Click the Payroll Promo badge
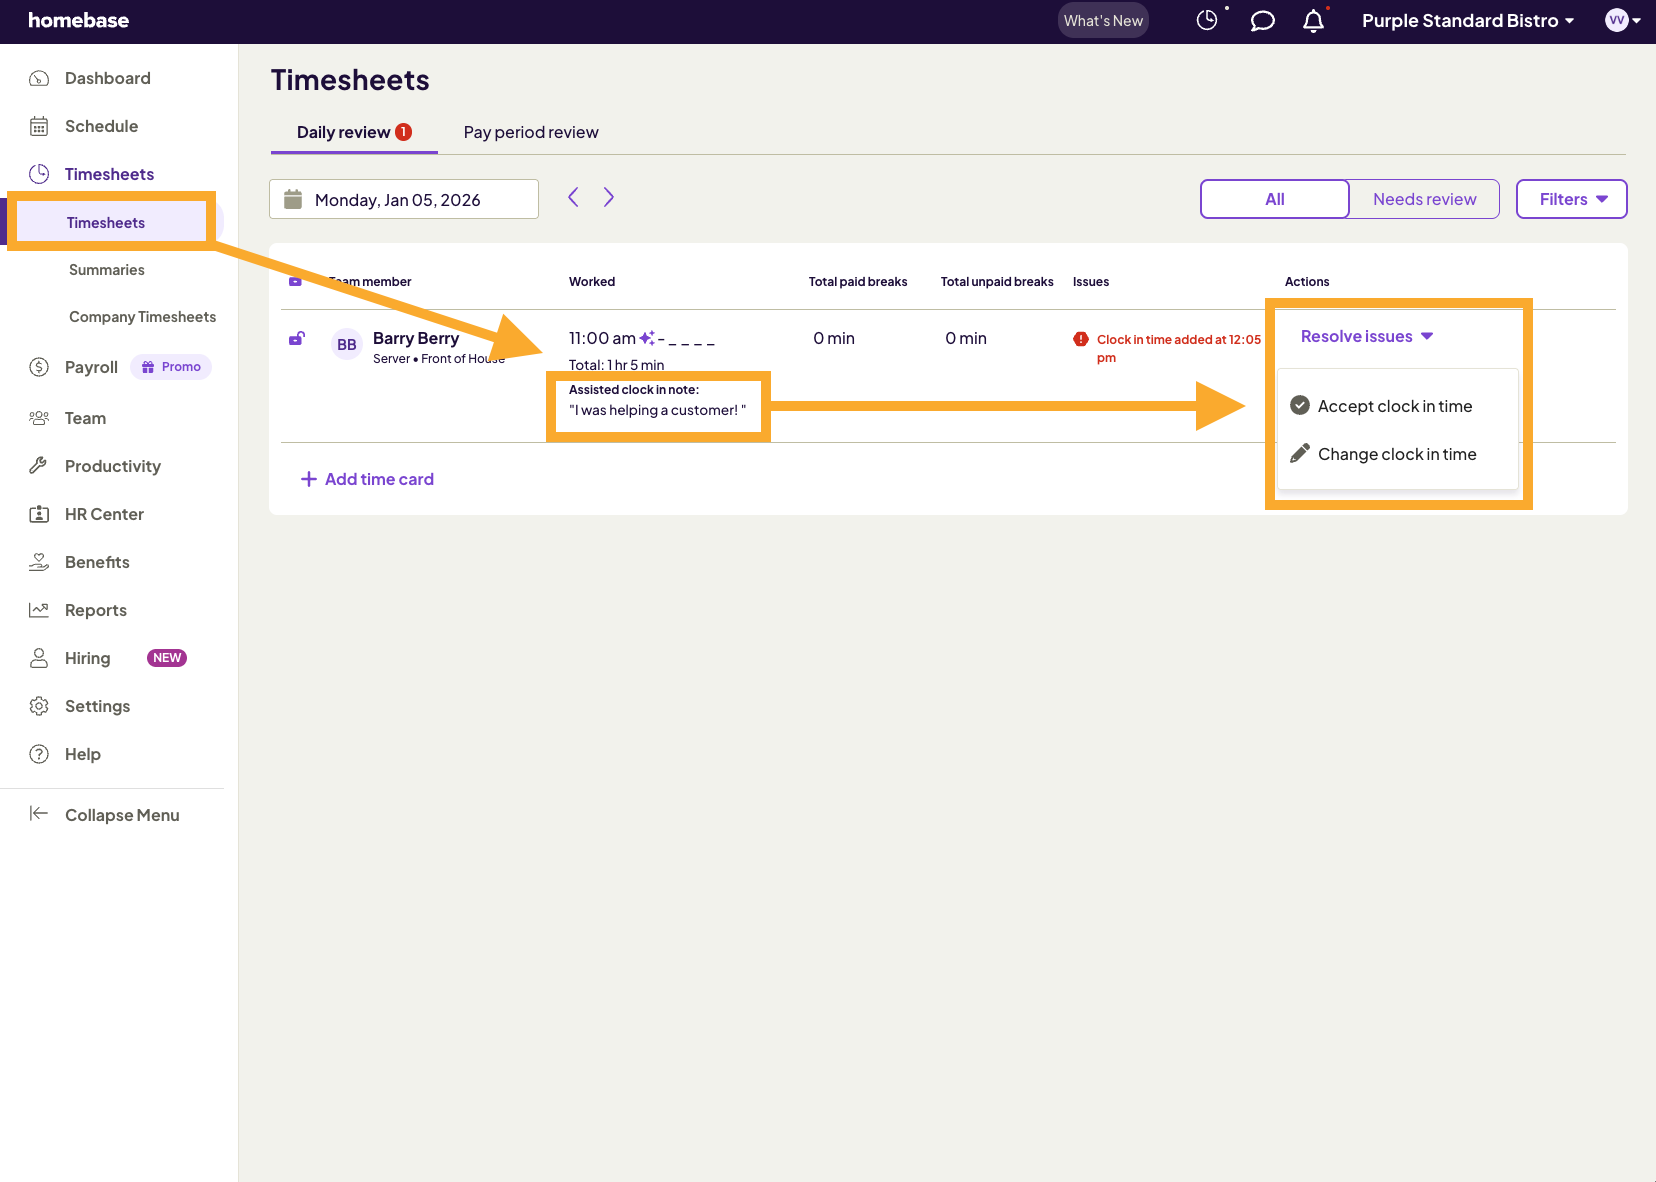1656x1182 pixels. click(x=171, y=367)
